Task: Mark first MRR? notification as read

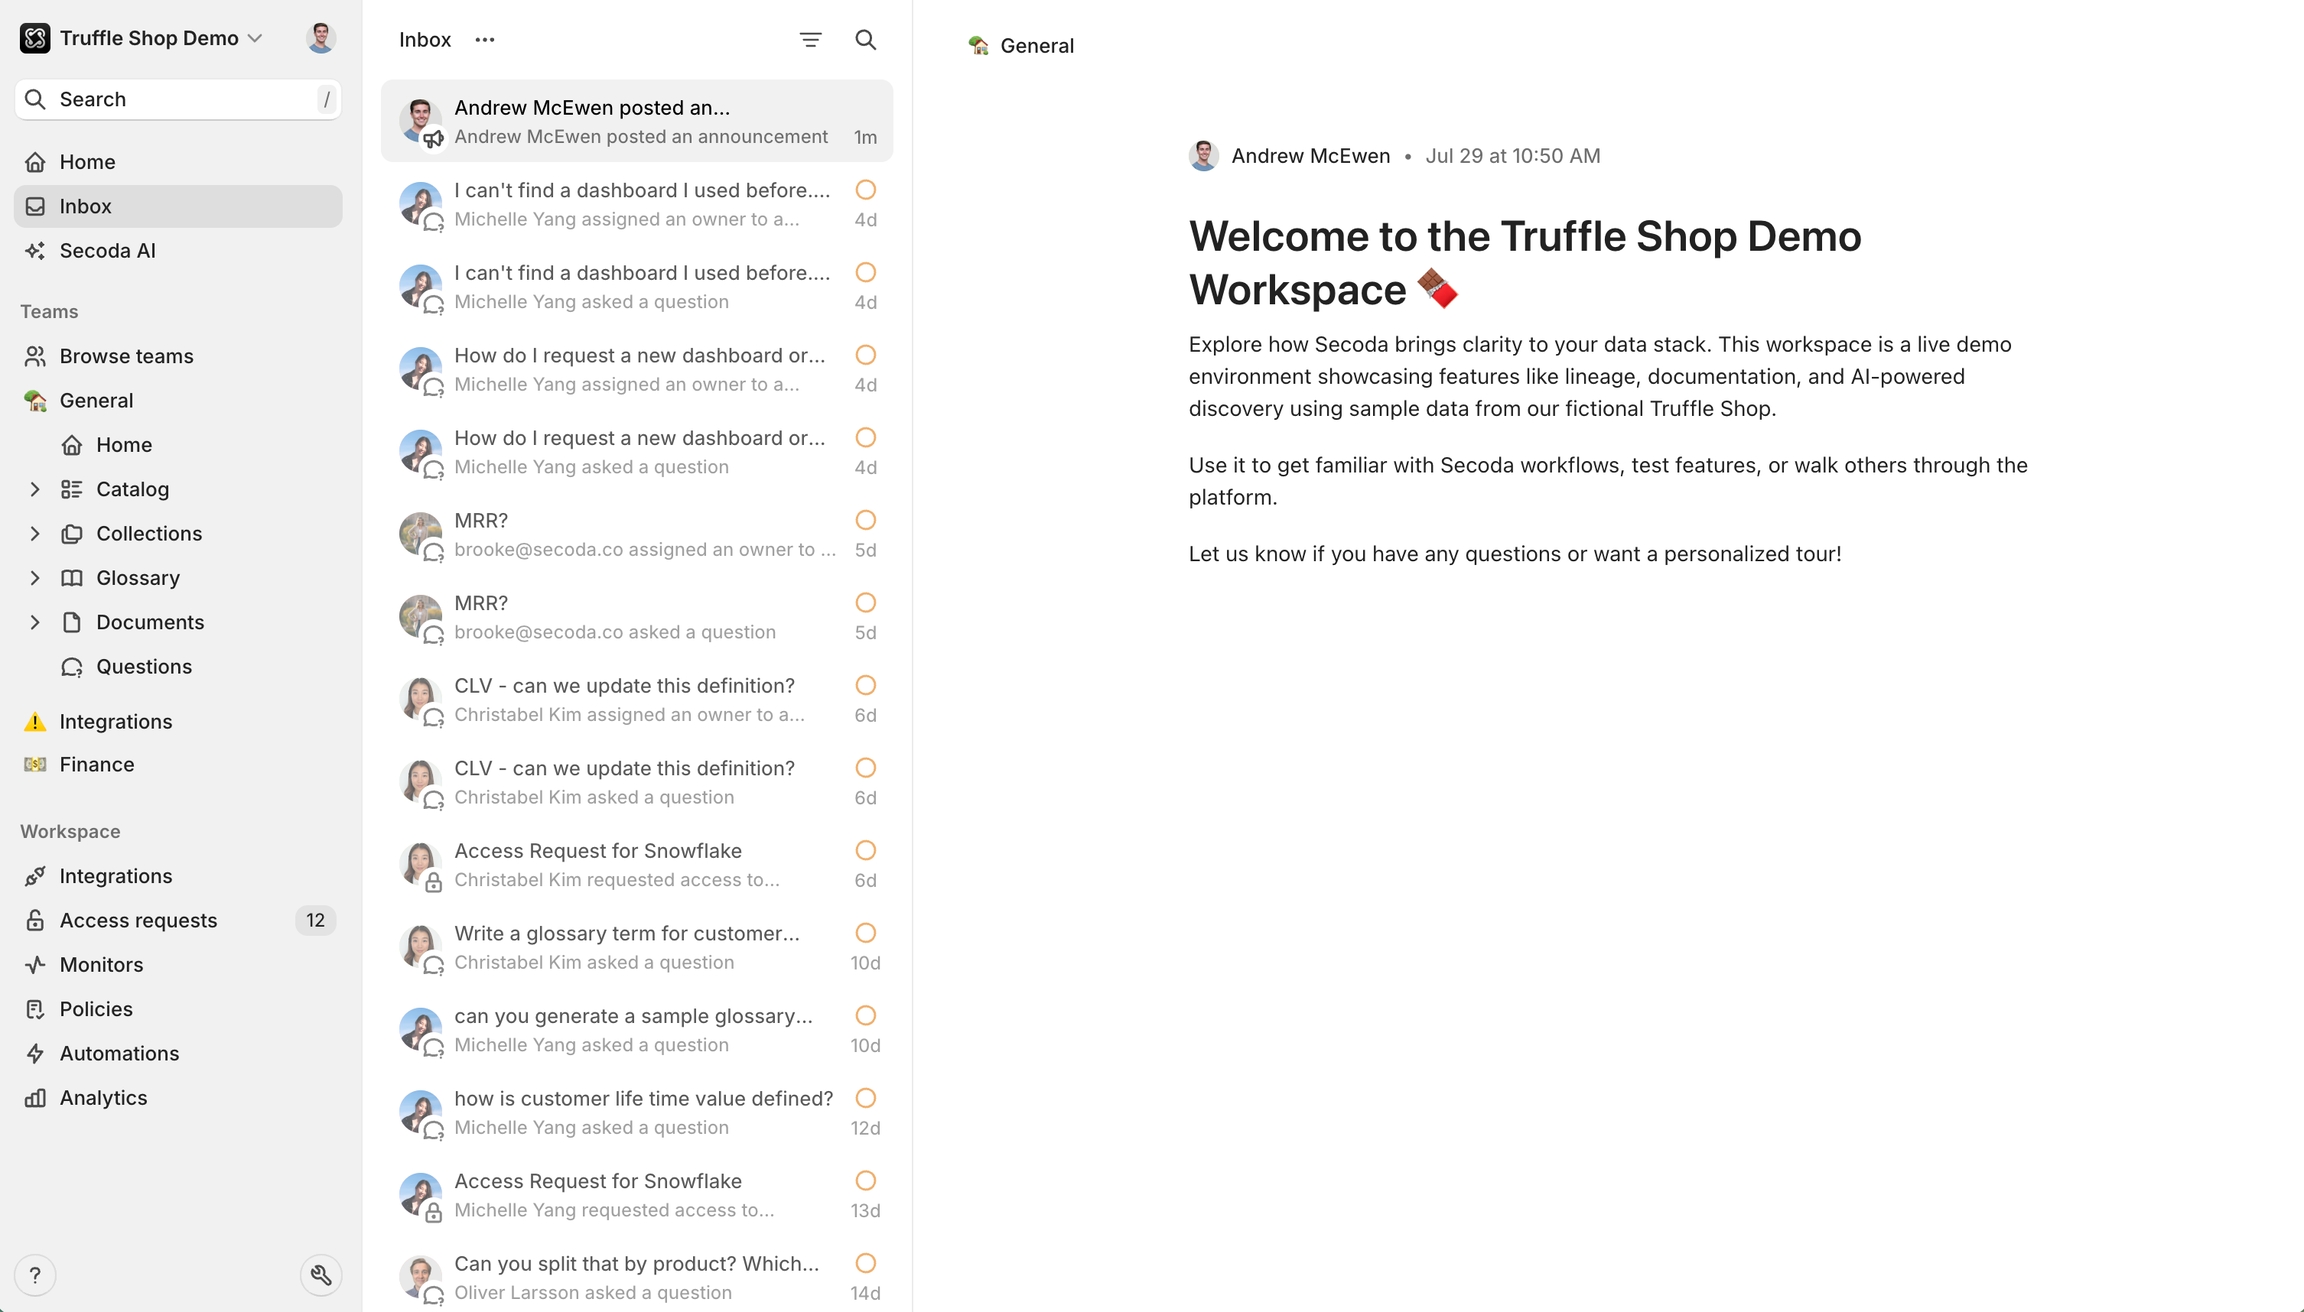Action: 866,520
